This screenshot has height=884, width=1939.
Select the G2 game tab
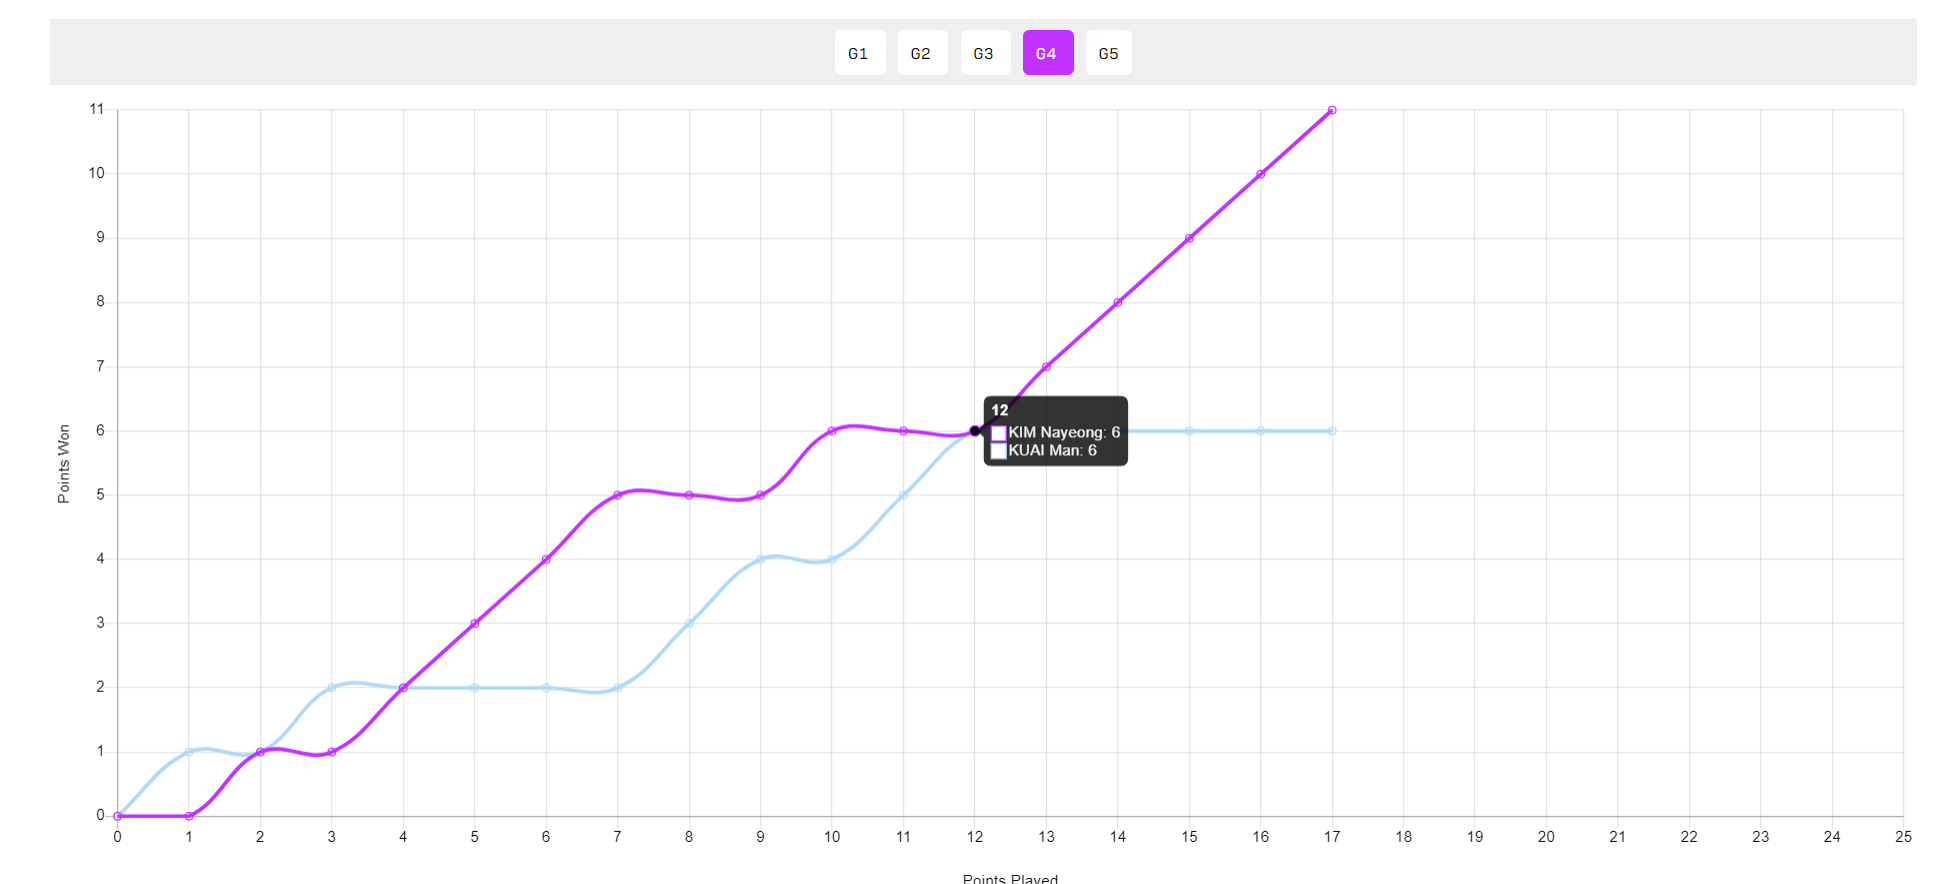(x=921, y=53)
